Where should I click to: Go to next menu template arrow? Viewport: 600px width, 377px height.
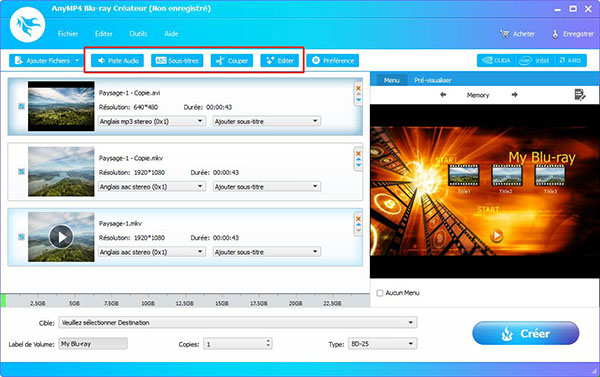click(x=515, y=95)
